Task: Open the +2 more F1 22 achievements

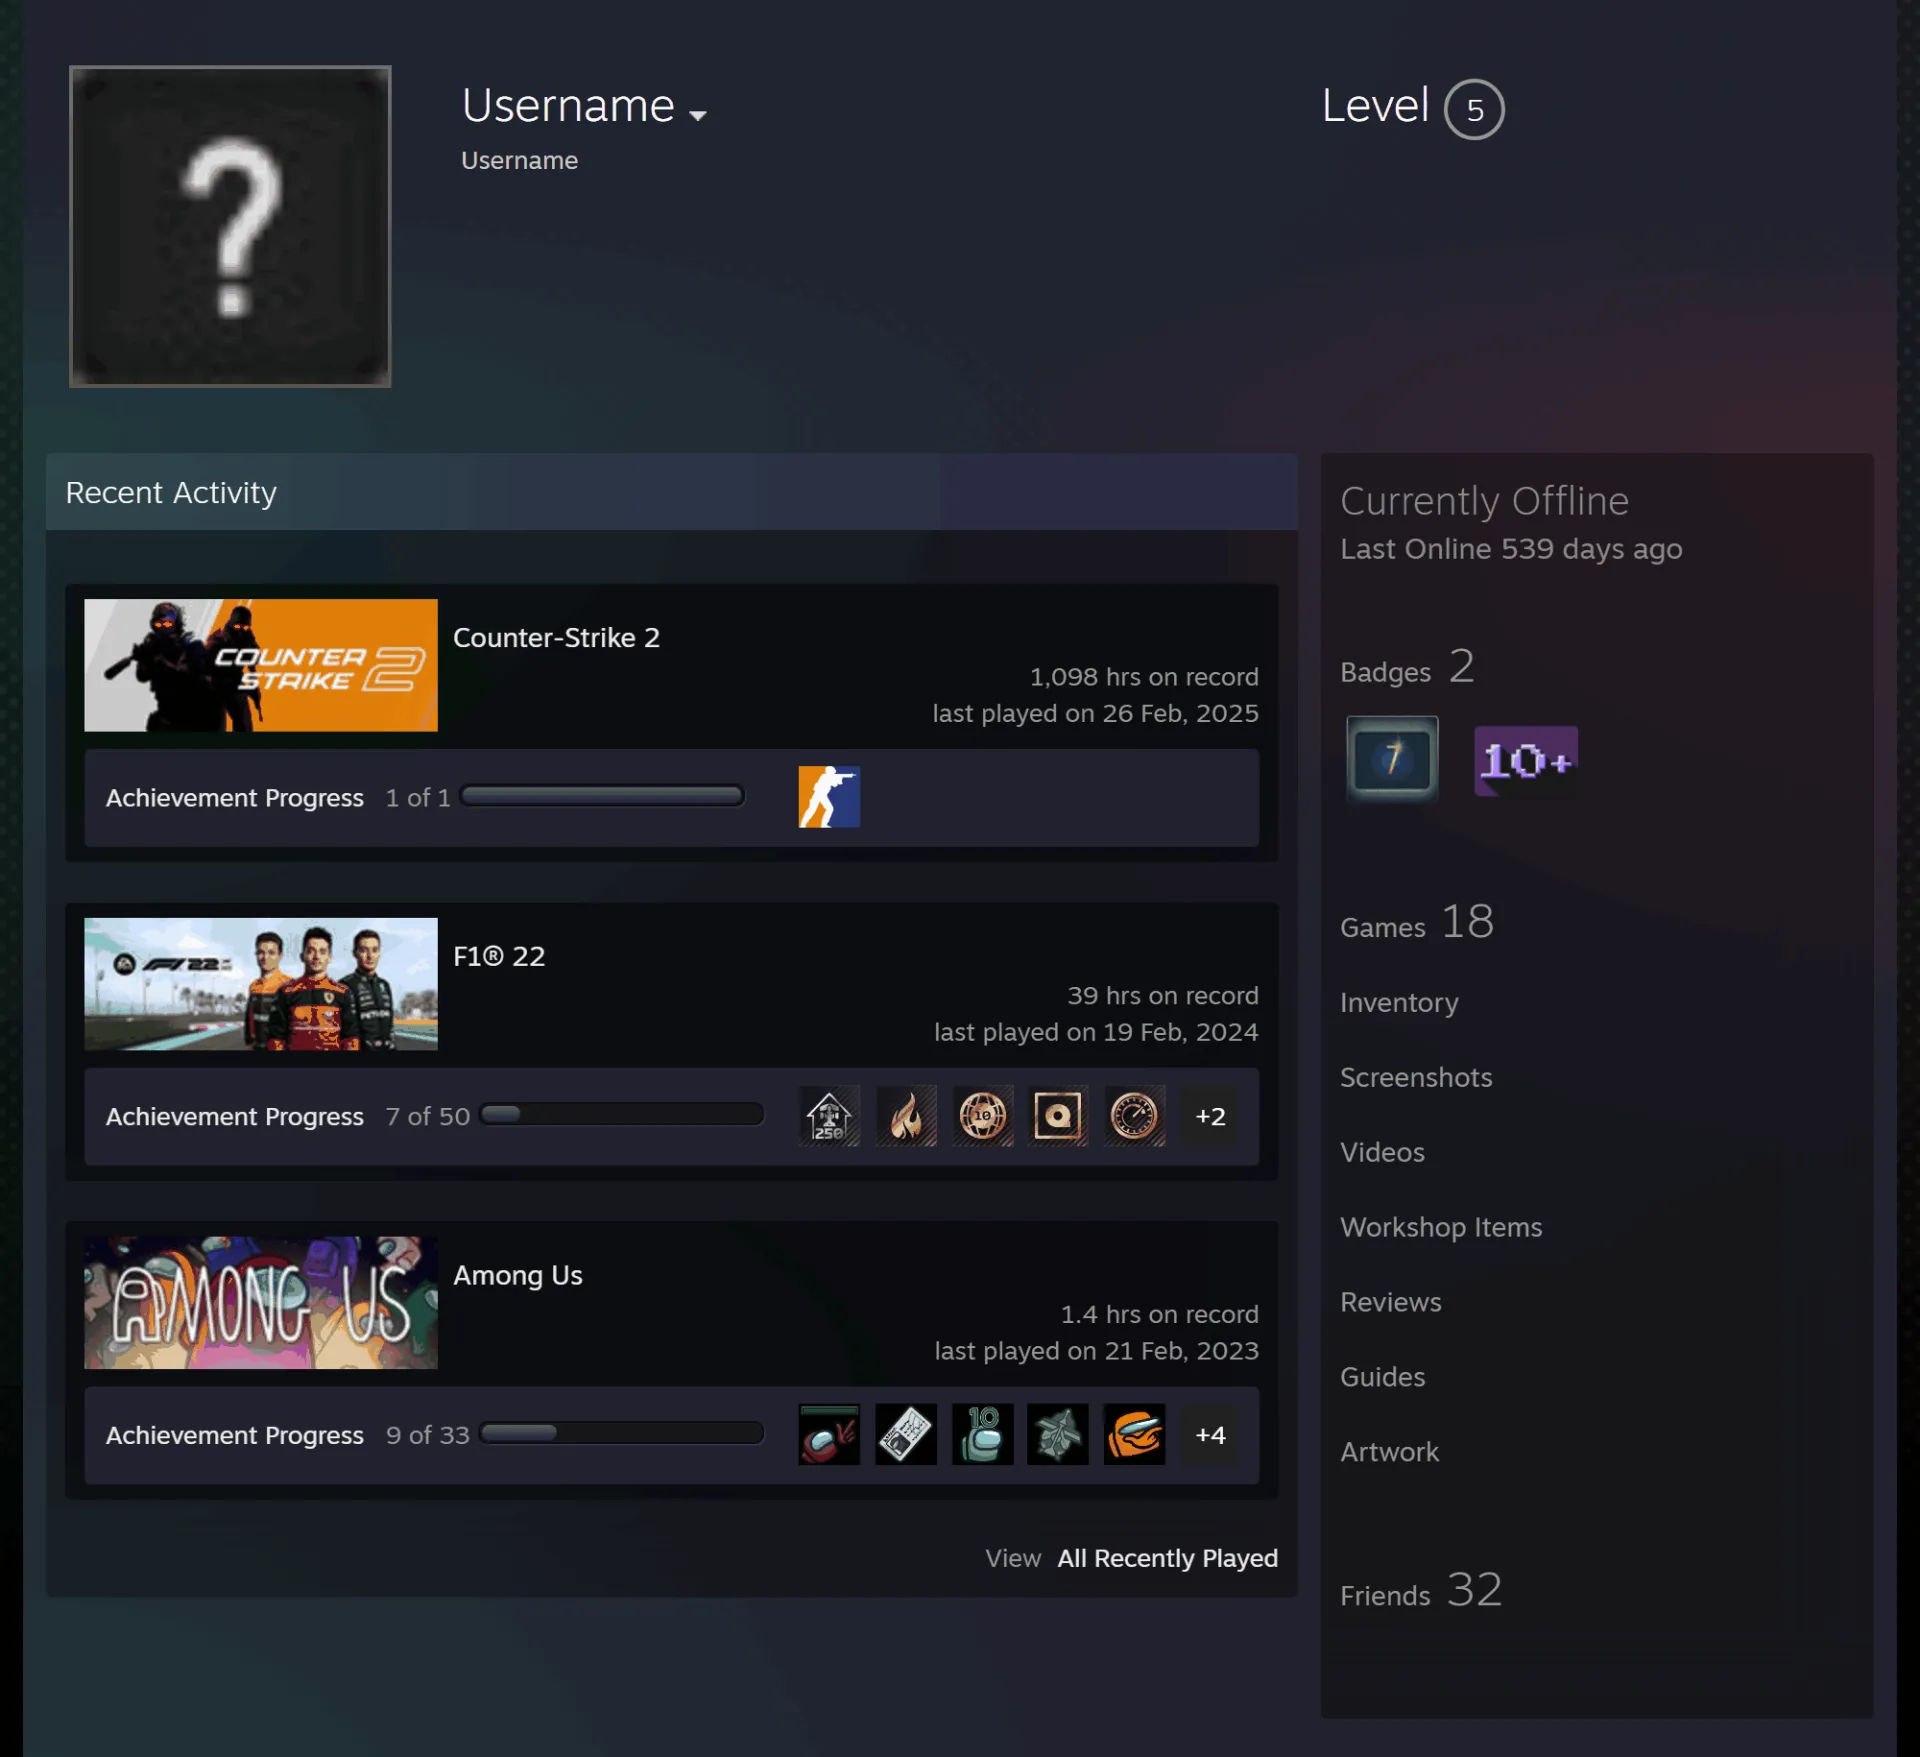Action: (x=1210, y=1116)
